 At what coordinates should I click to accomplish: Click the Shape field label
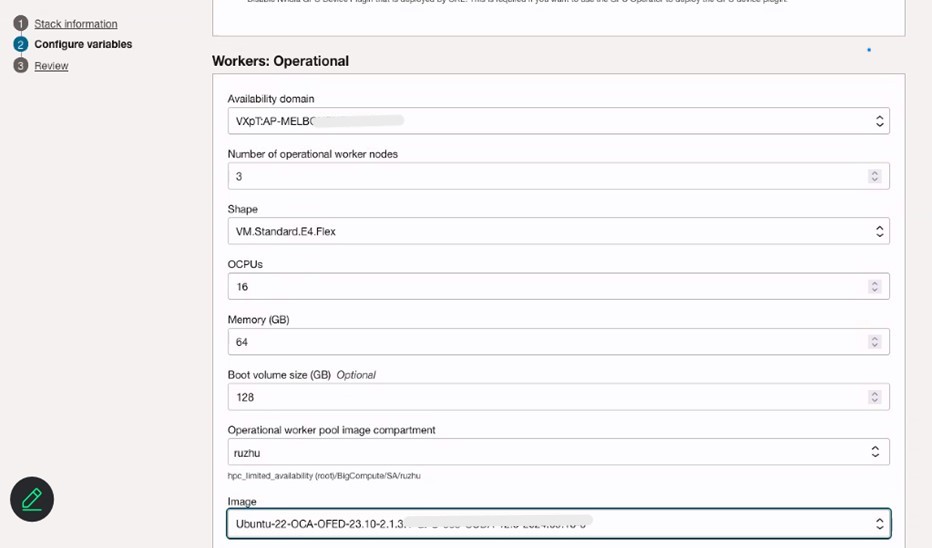243,209
